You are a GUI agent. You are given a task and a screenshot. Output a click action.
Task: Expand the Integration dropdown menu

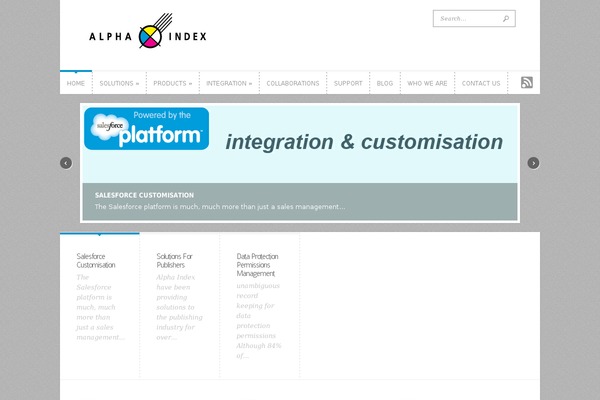pyautogui.click(x=229, y=83)
